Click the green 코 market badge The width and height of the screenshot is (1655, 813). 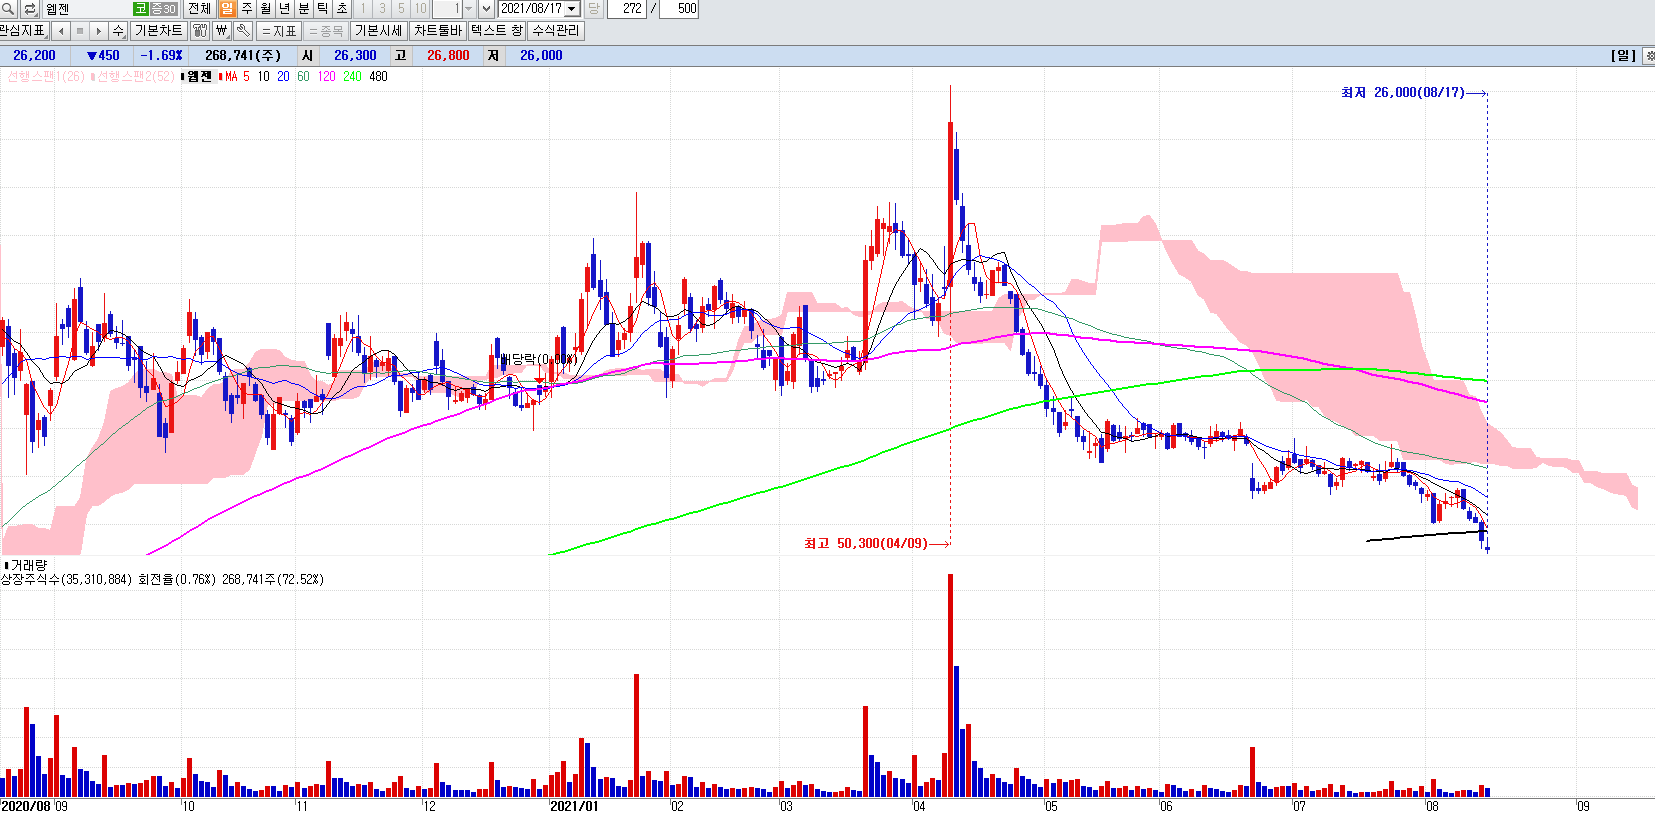141,8
